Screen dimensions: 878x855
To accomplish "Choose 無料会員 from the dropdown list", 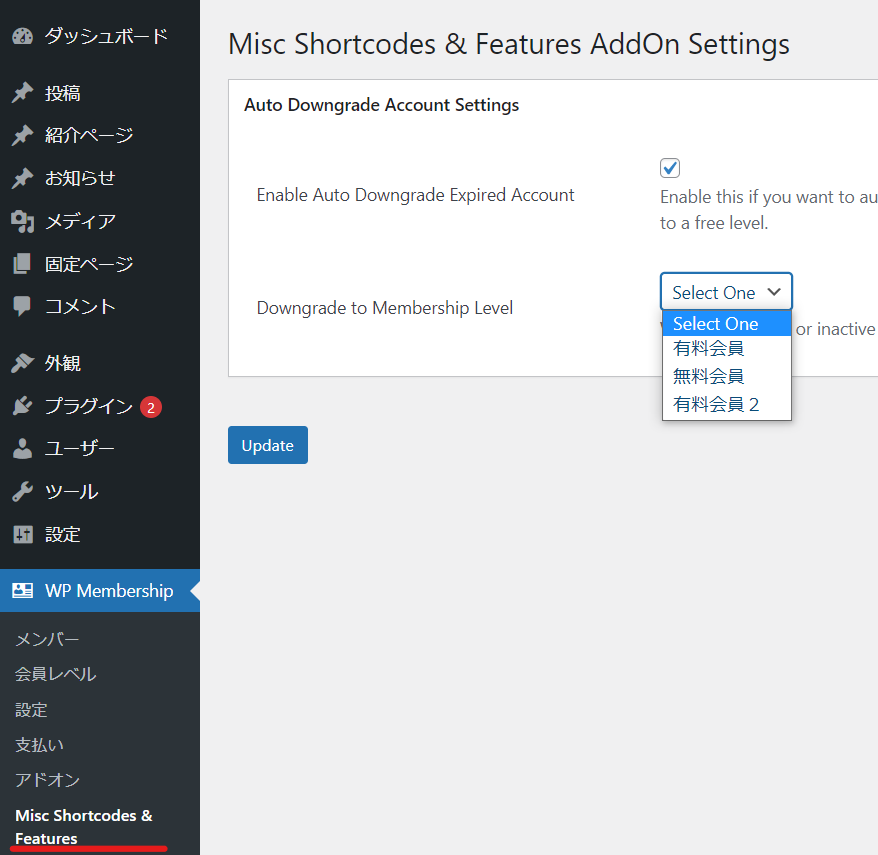I will tap(708, 376).
